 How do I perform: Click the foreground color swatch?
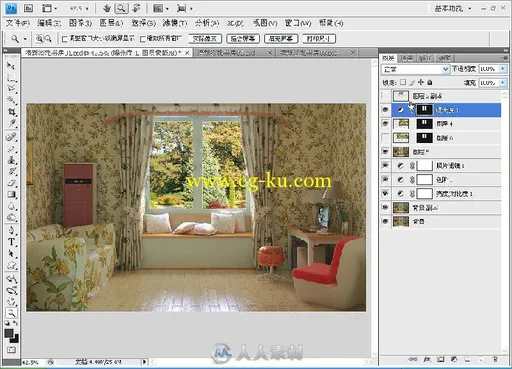9,334
